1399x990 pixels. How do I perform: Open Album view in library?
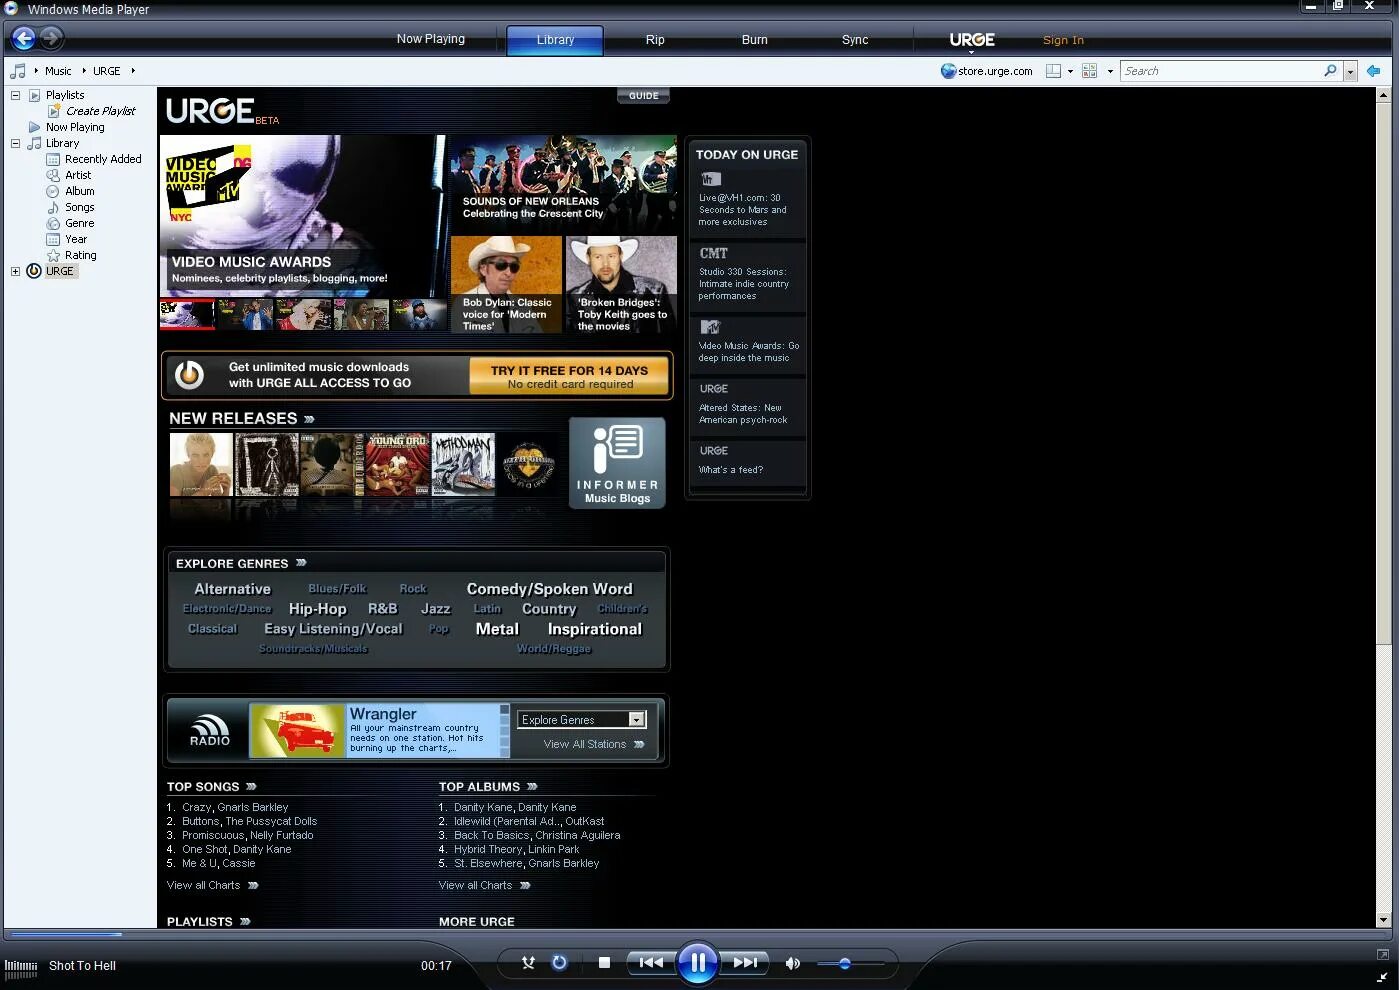pos(80,191)
